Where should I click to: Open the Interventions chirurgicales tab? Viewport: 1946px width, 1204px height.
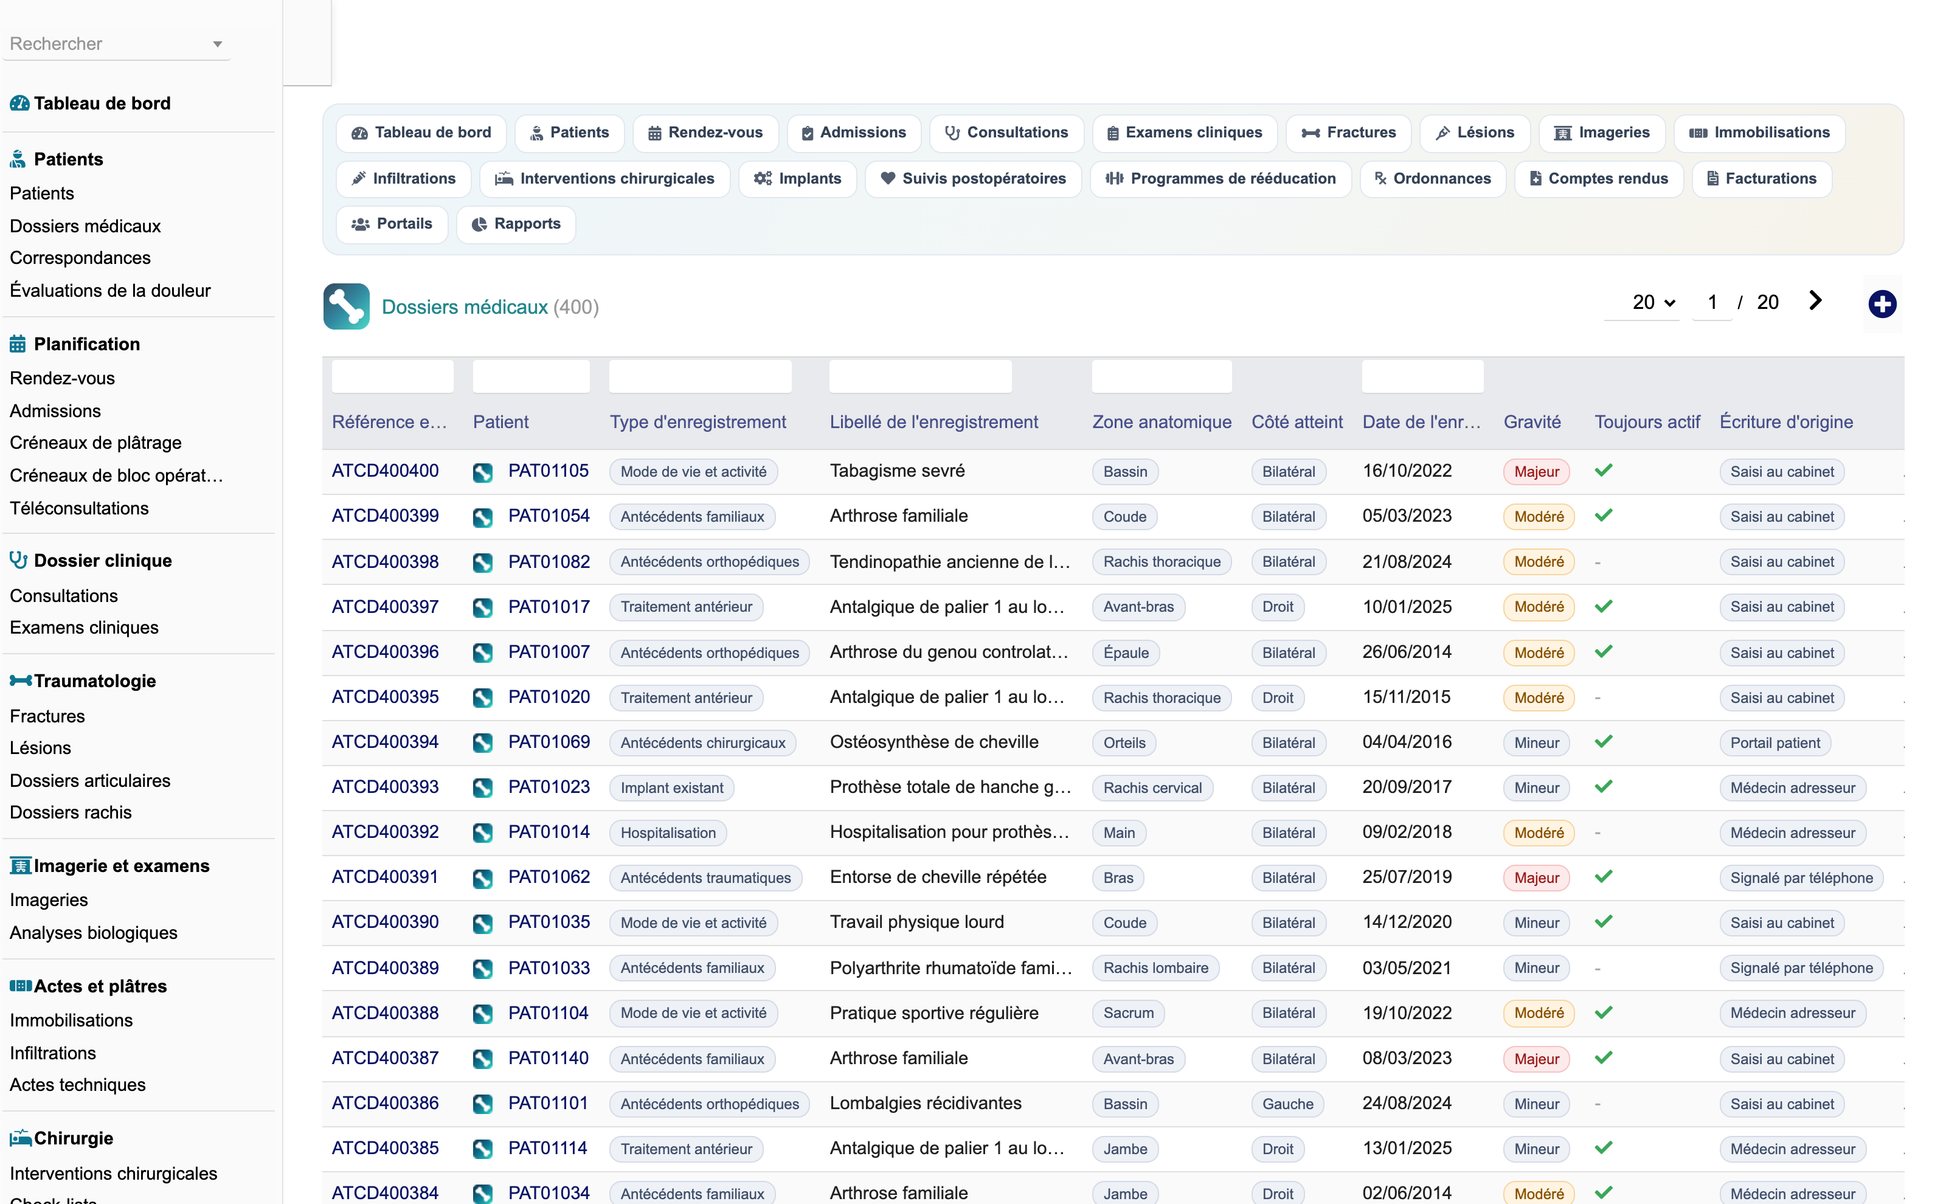click(604, 179)
